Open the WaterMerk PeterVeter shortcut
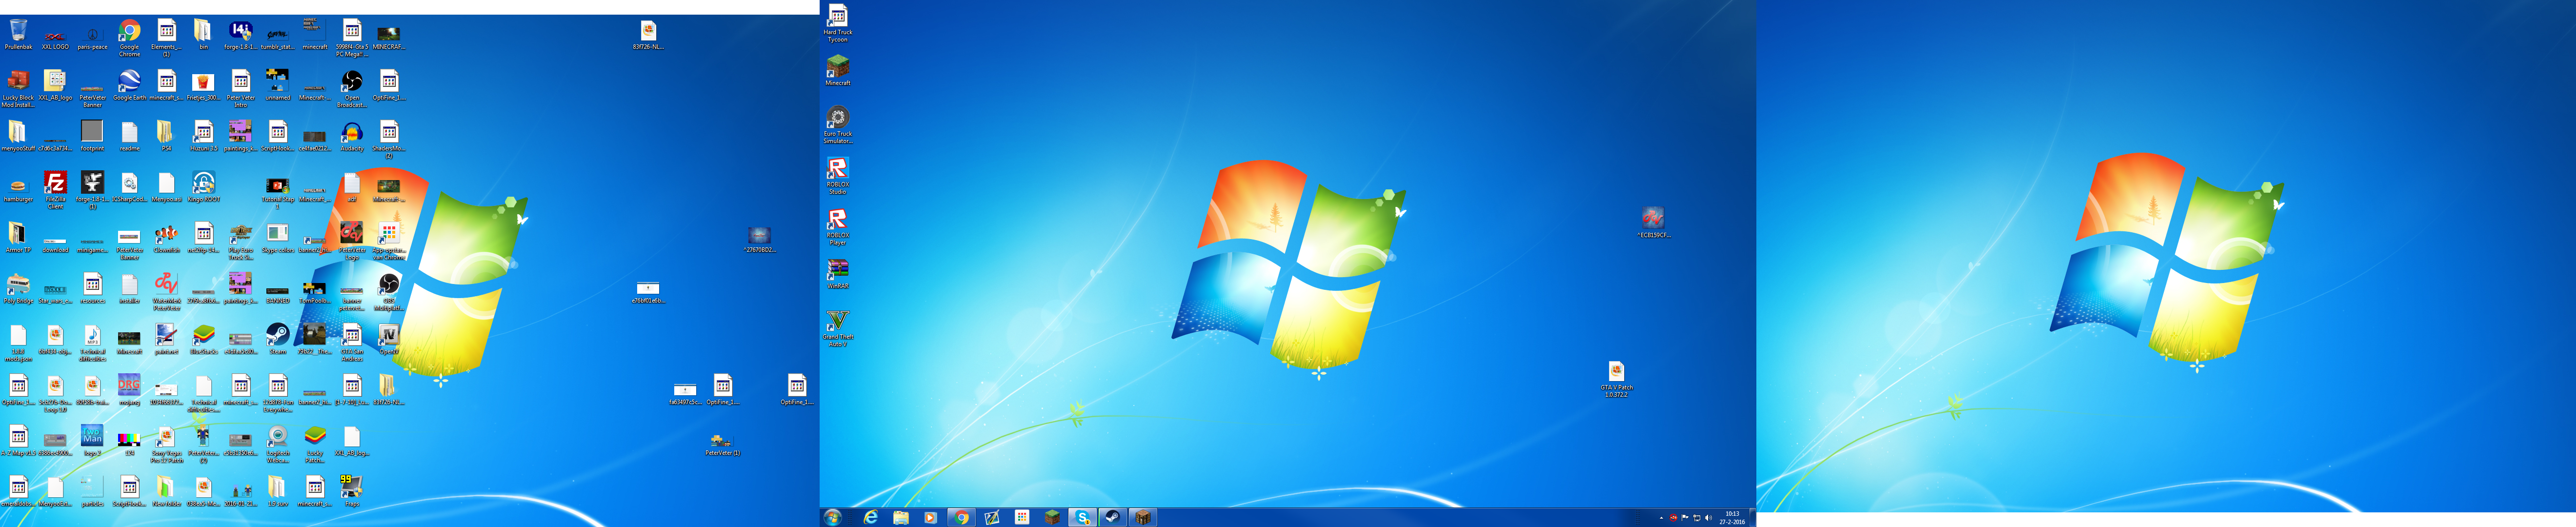This screenshot has height=527, width=2576. pos(166,292)
